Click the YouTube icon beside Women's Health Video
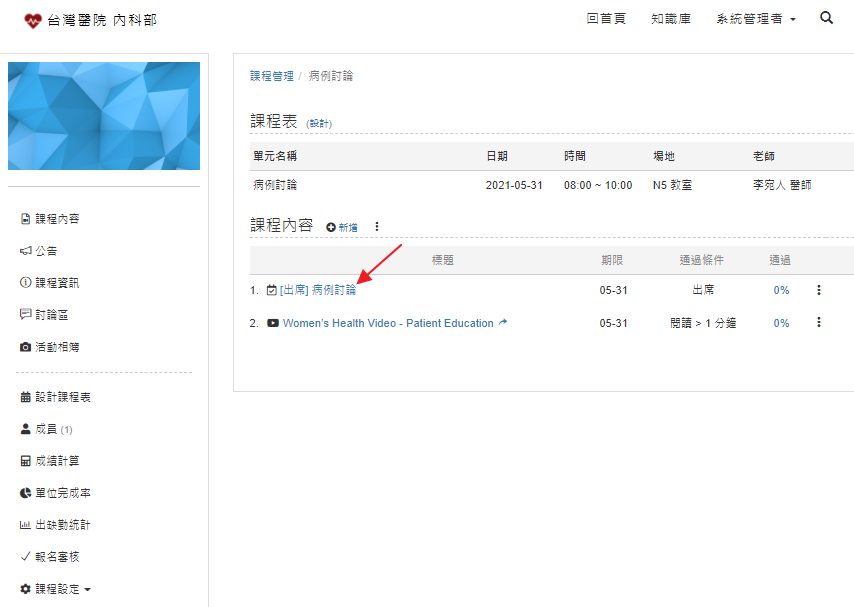Screen dimensions: 854x607 point(273,323)
